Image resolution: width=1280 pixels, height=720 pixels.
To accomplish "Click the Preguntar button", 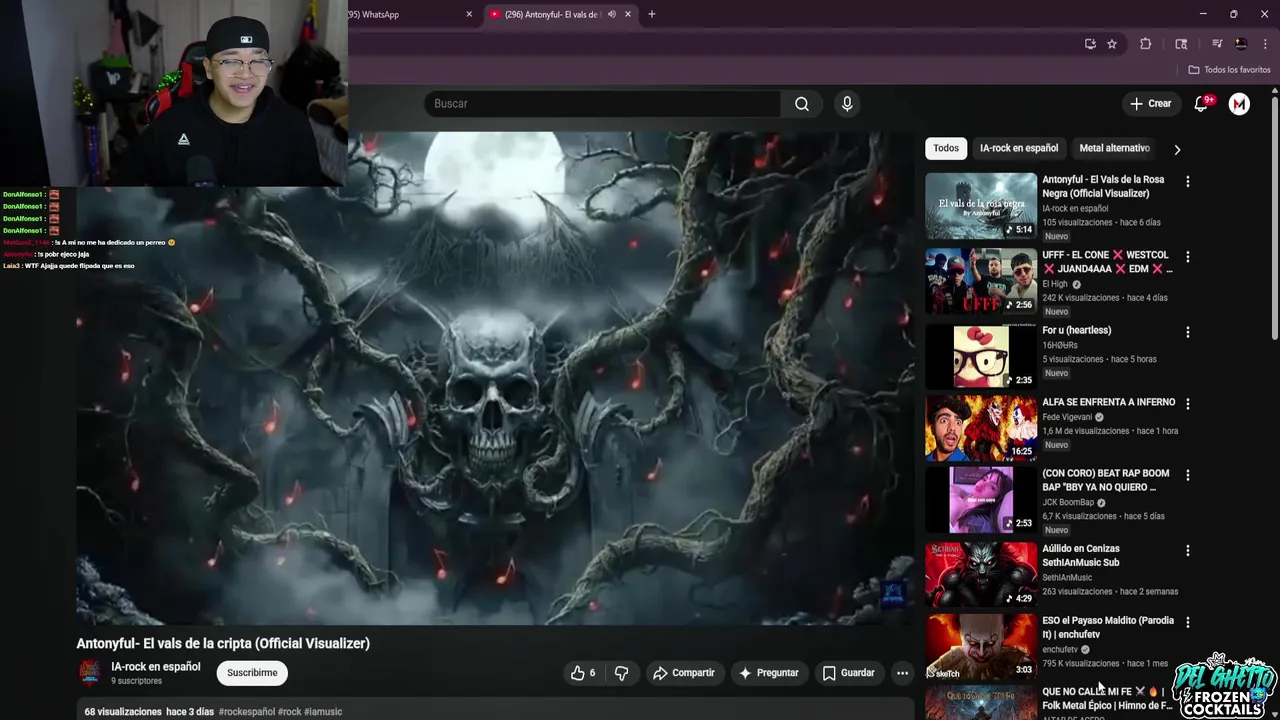I will 768,673.
